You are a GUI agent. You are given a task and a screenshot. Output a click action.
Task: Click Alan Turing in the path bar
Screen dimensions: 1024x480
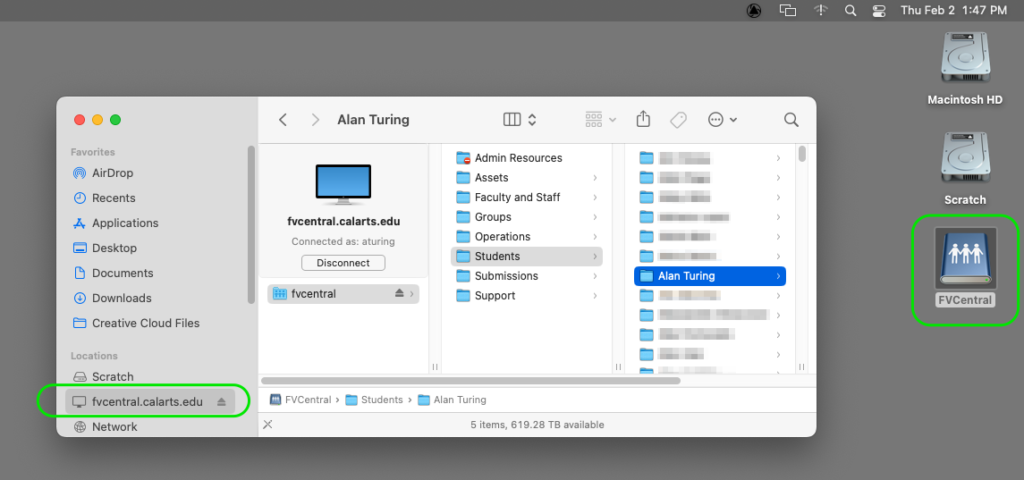tap(452, 400)
